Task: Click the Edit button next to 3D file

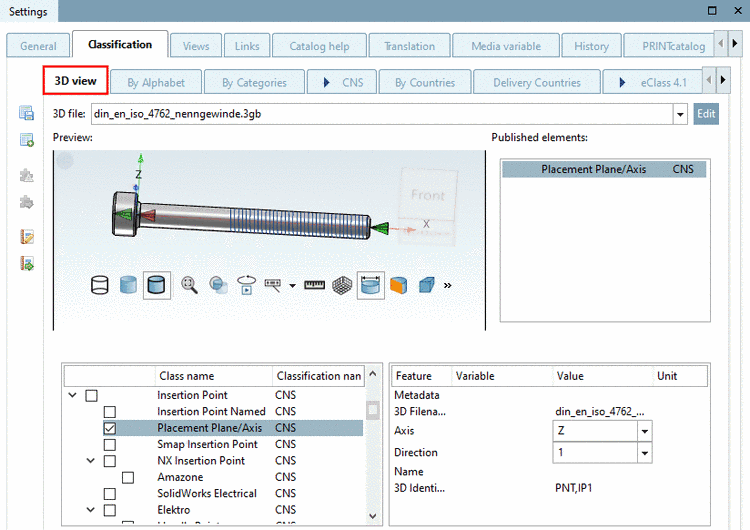Action: coord(706,114)
